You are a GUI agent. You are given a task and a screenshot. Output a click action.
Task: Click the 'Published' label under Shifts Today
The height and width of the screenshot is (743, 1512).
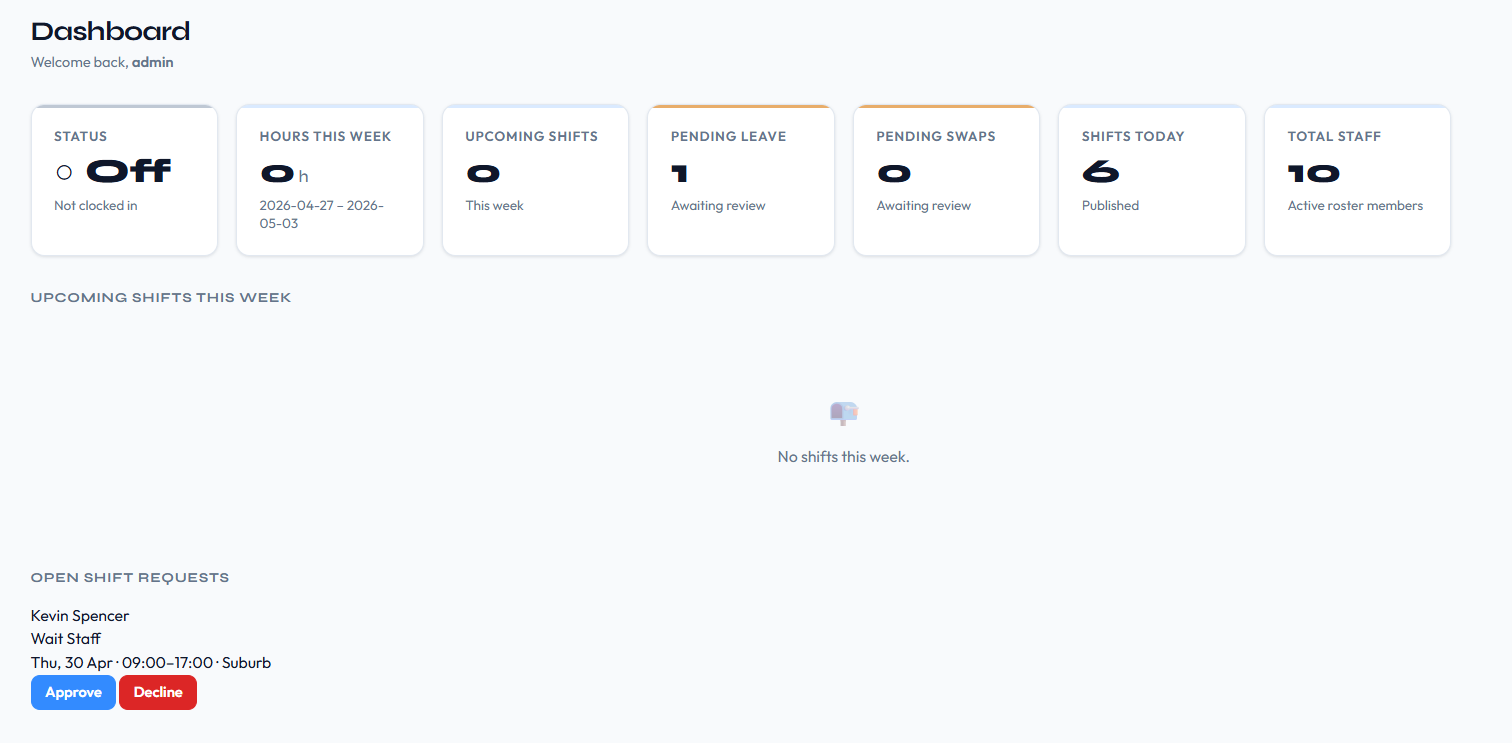click(x=1110, y=206)
